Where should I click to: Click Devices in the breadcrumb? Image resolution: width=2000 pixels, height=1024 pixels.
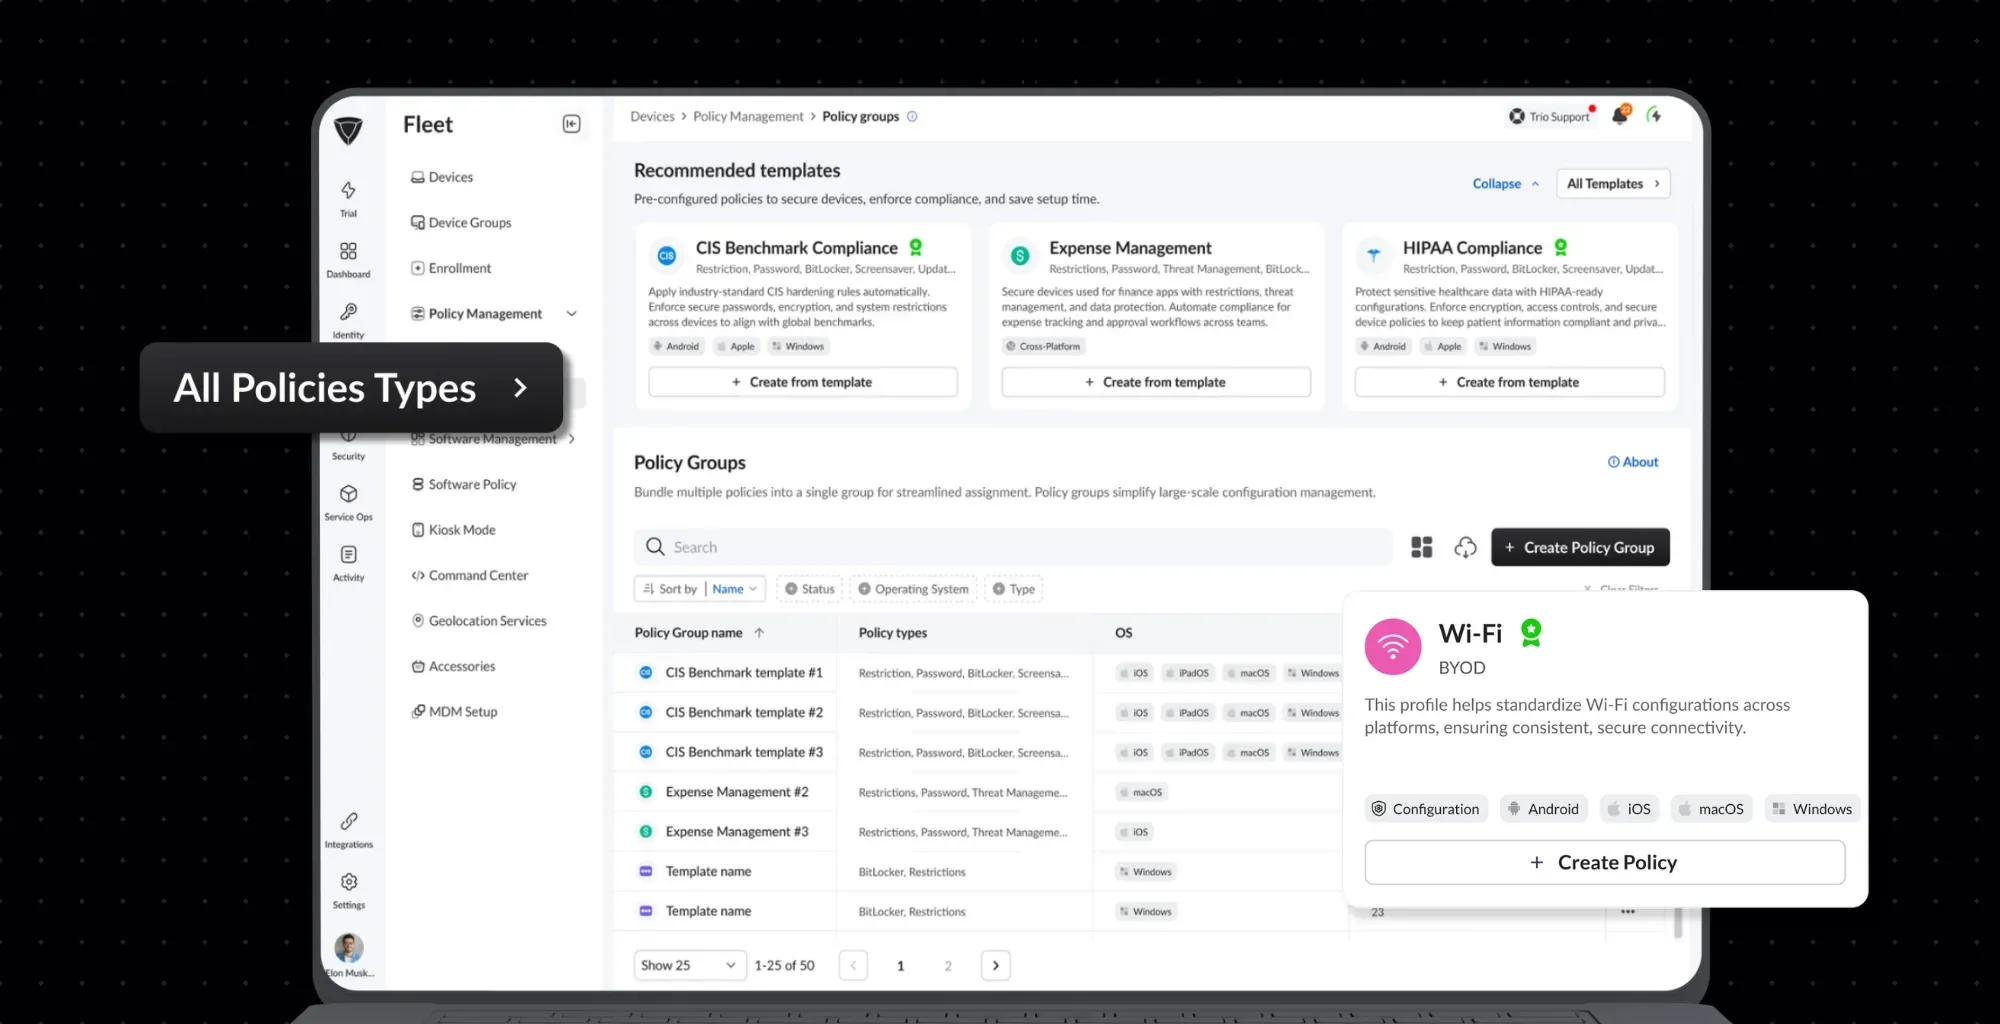[652, 117]
